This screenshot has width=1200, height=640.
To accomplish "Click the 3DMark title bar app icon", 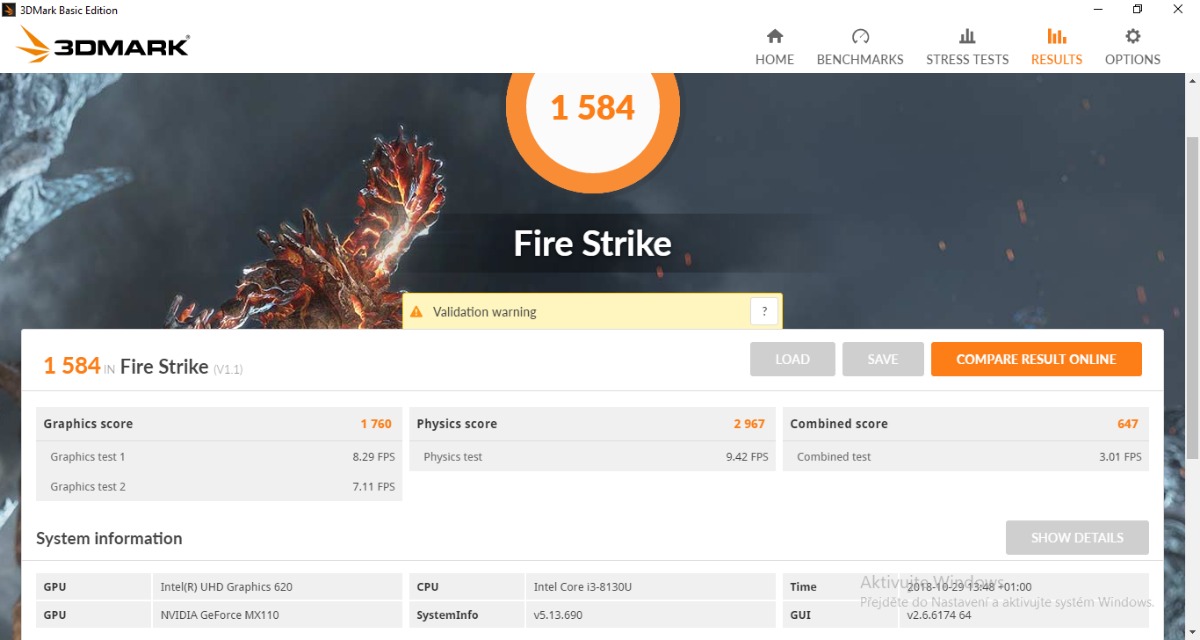I will pyautogui.click(x=10, y=10).
